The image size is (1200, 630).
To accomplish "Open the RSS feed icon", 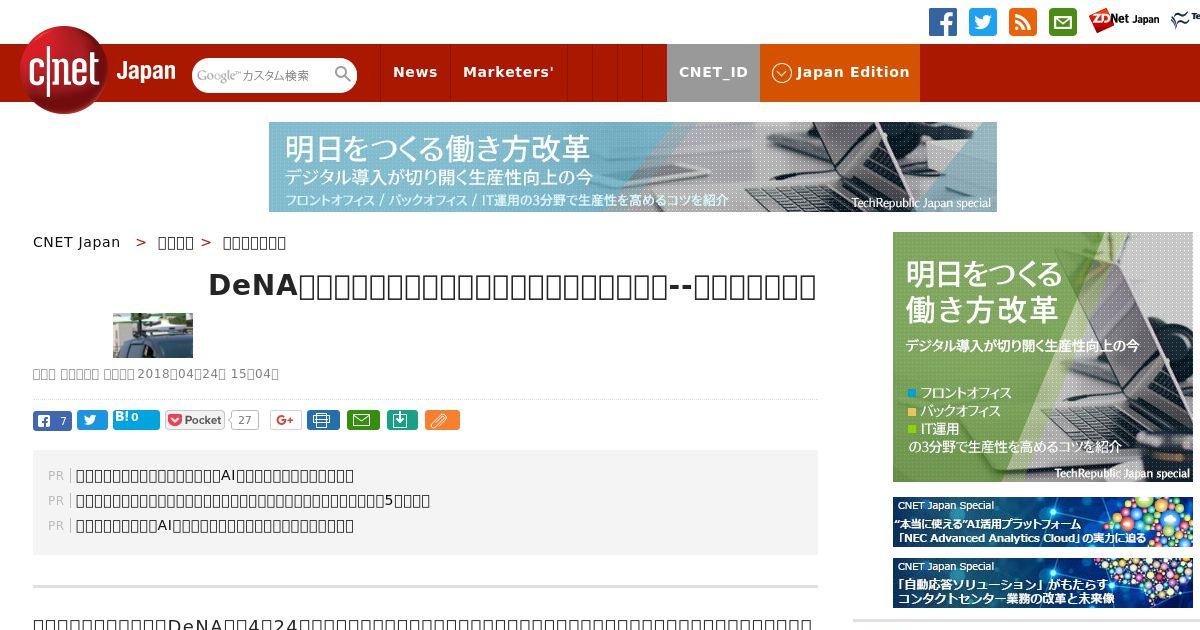I will pos(1023,22).
